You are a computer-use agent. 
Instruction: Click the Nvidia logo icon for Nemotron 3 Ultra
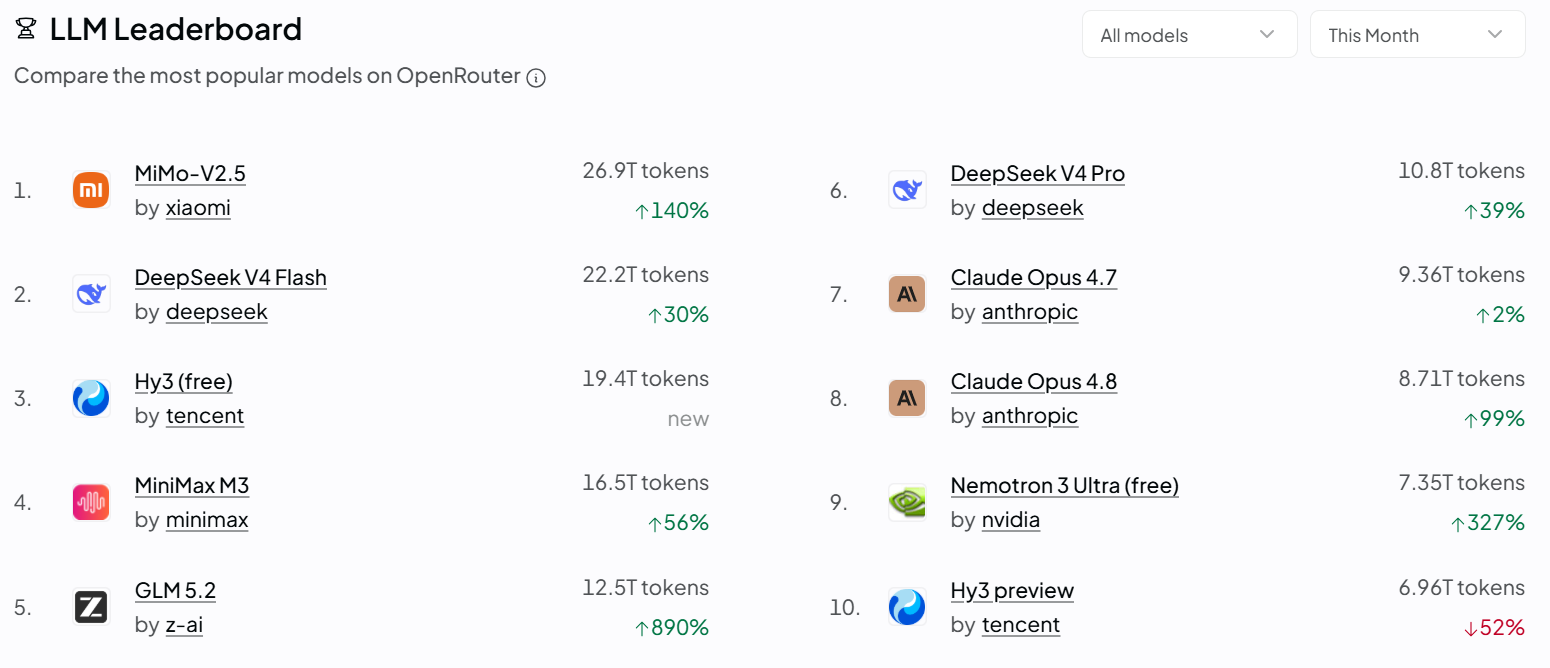[907, 502]
